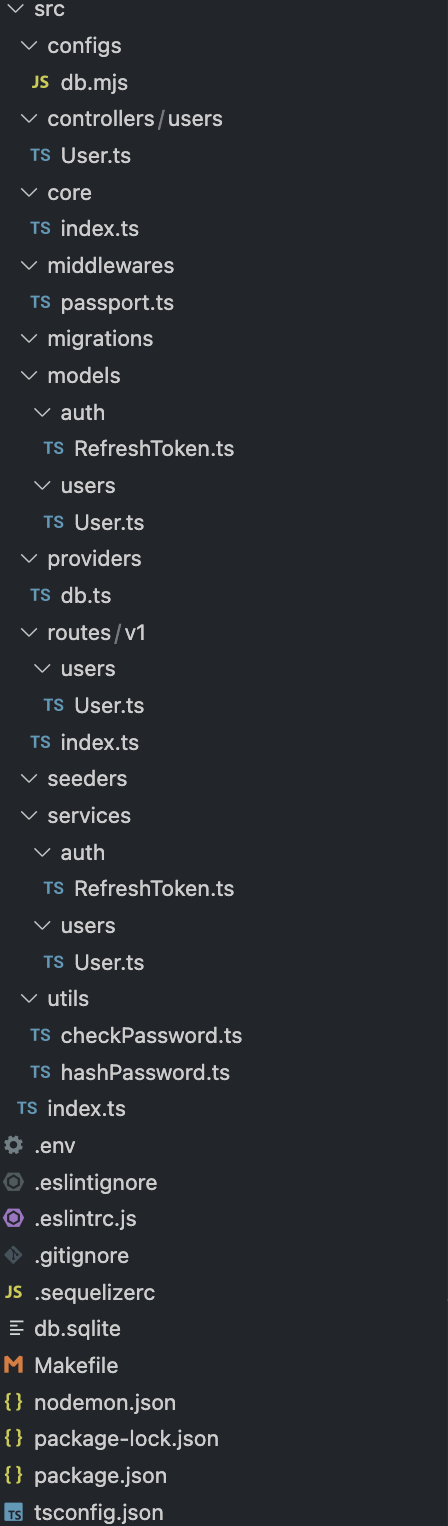Collapse the configs folder chevron

coord(27,46)
